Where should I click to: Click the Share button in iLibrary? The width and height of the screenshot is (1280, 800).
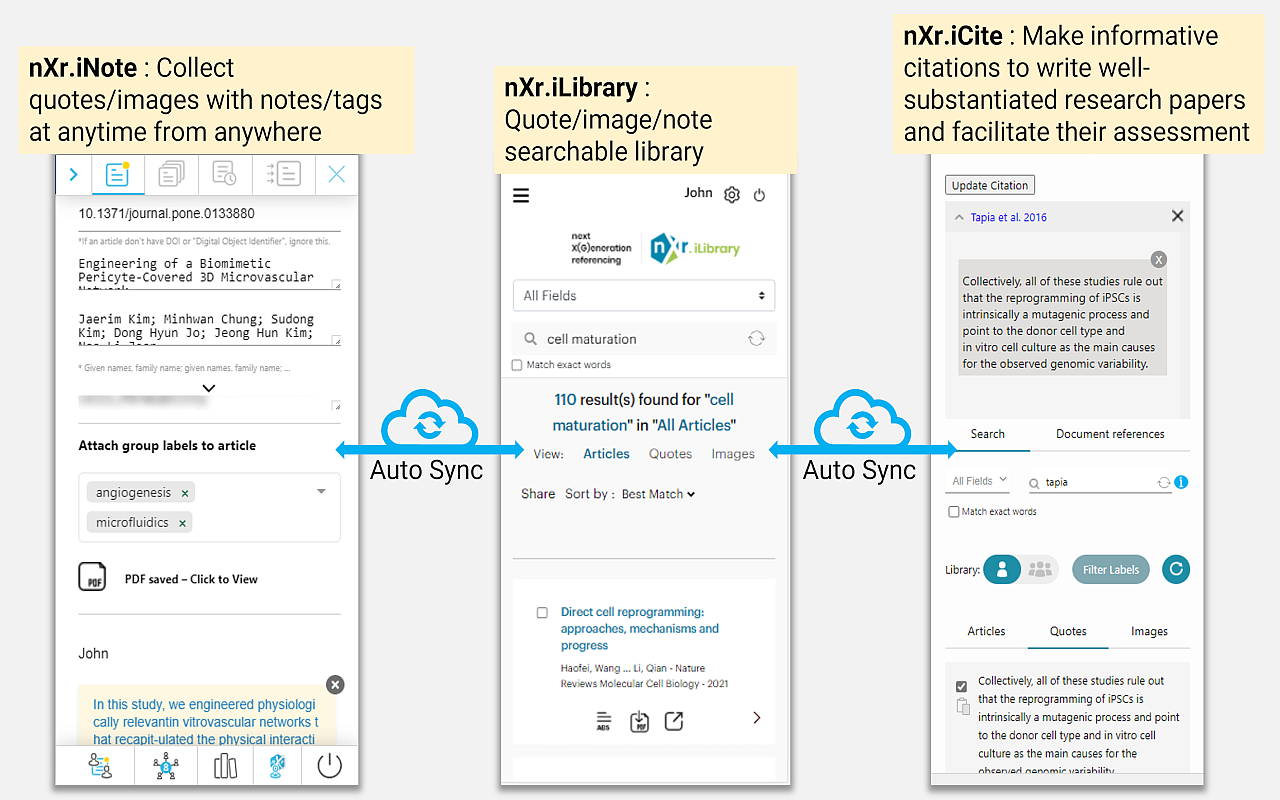(x=538, y=494)
